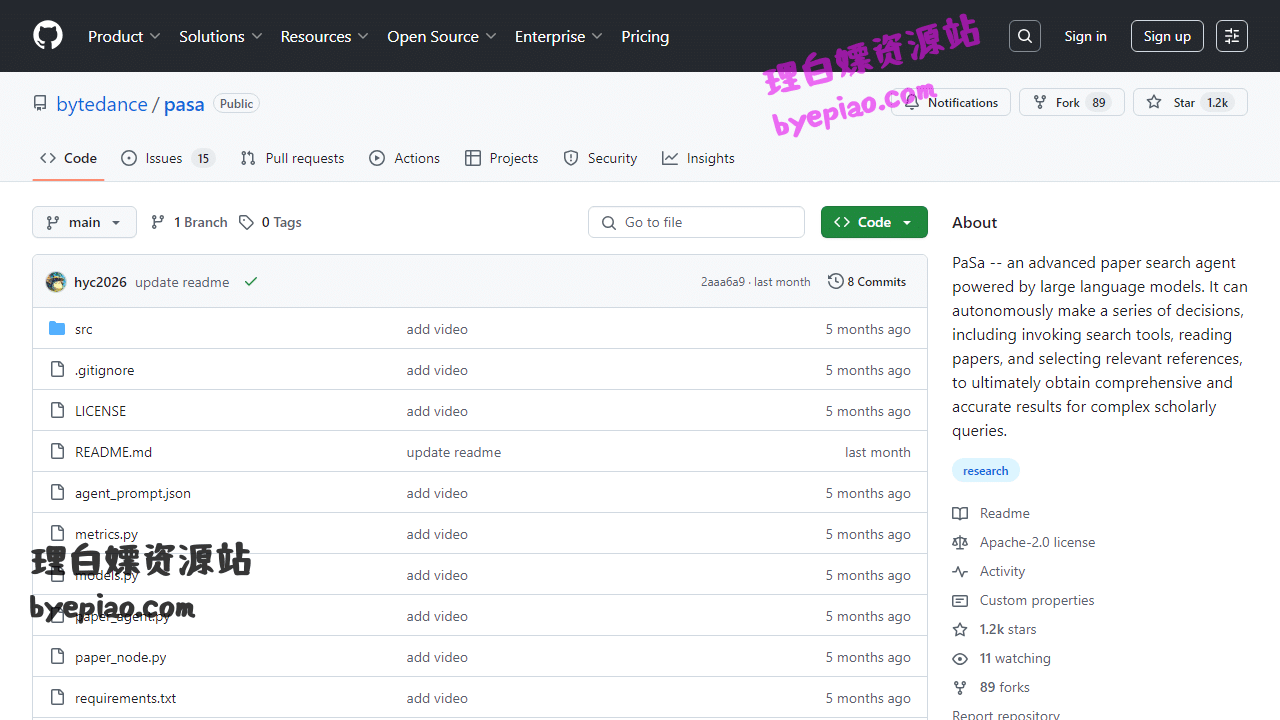
Task: Click the Activity pulse icon
Action: [960, 571]
